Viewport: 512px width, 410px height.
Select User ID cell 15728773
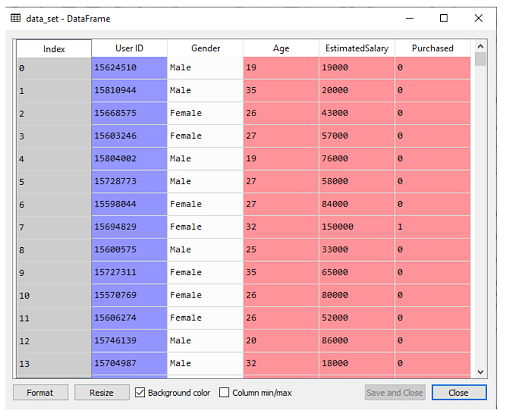pyautogui.click(x=129, y=182)
